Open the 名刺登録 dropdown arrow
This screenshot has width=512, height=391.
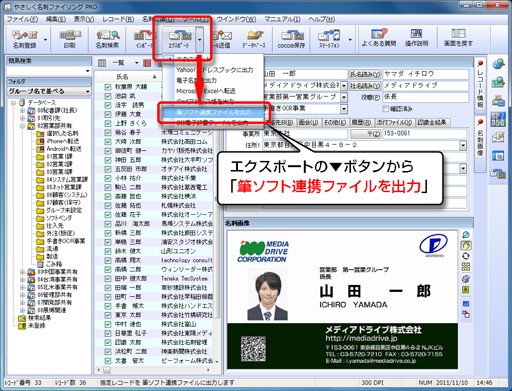[45, 39]
